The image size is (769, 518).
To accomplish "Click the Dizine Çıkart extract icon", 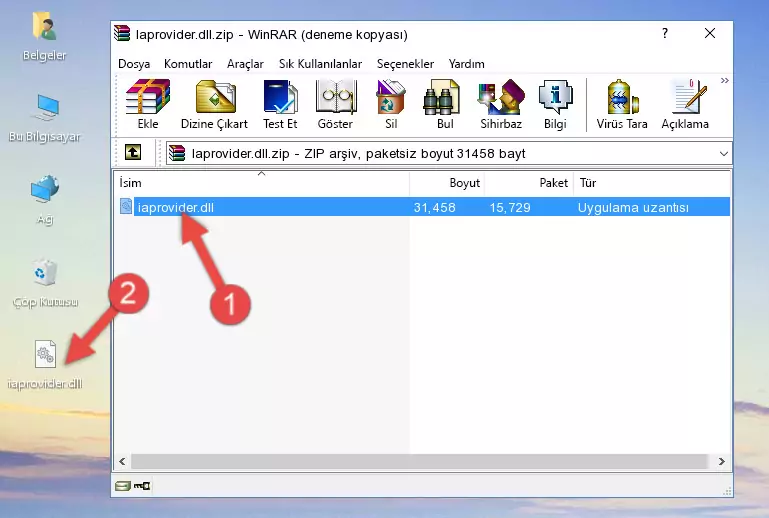I will pos(214,104).
